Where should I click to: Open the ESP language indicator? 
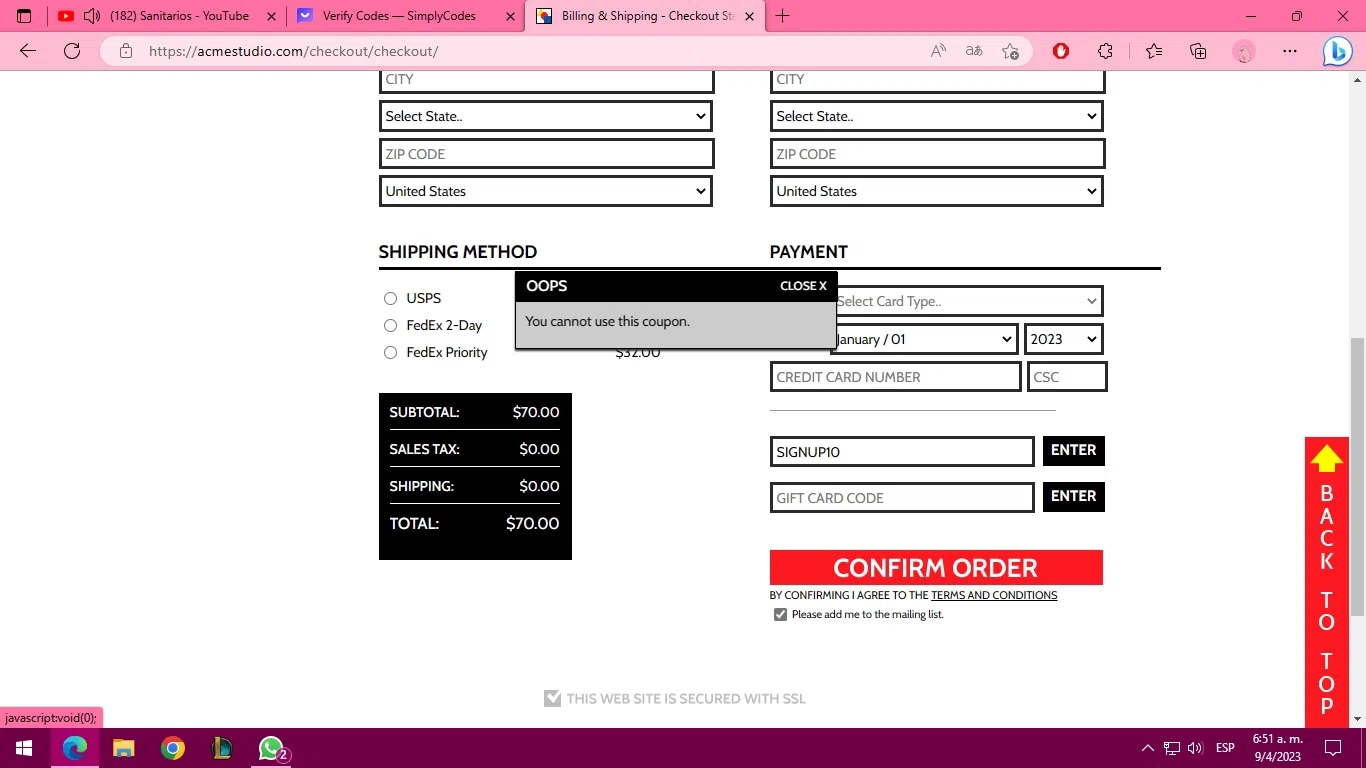1225,748
